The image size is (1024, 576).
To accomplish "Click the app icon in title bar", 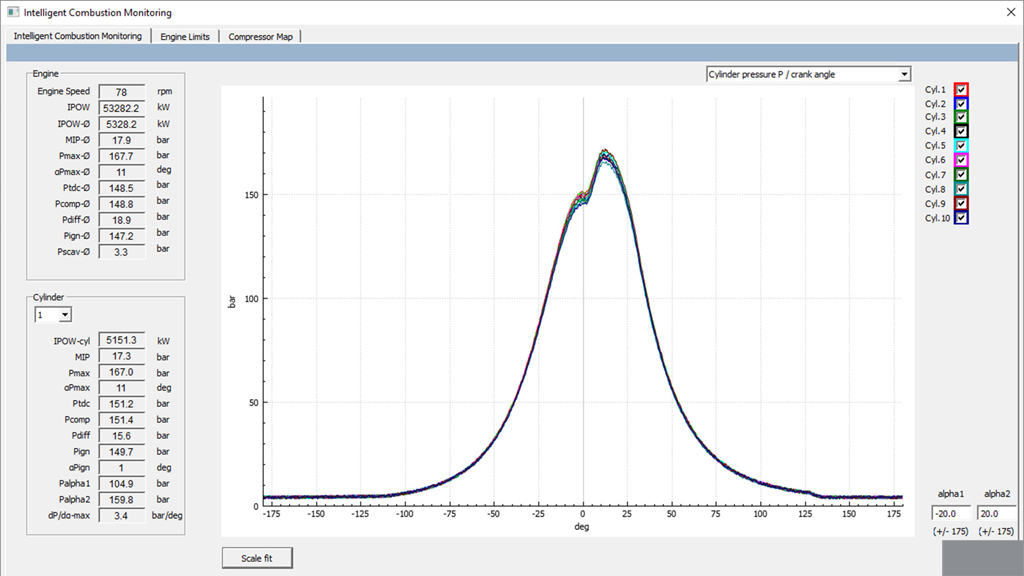I will click(x=13, y=12).
